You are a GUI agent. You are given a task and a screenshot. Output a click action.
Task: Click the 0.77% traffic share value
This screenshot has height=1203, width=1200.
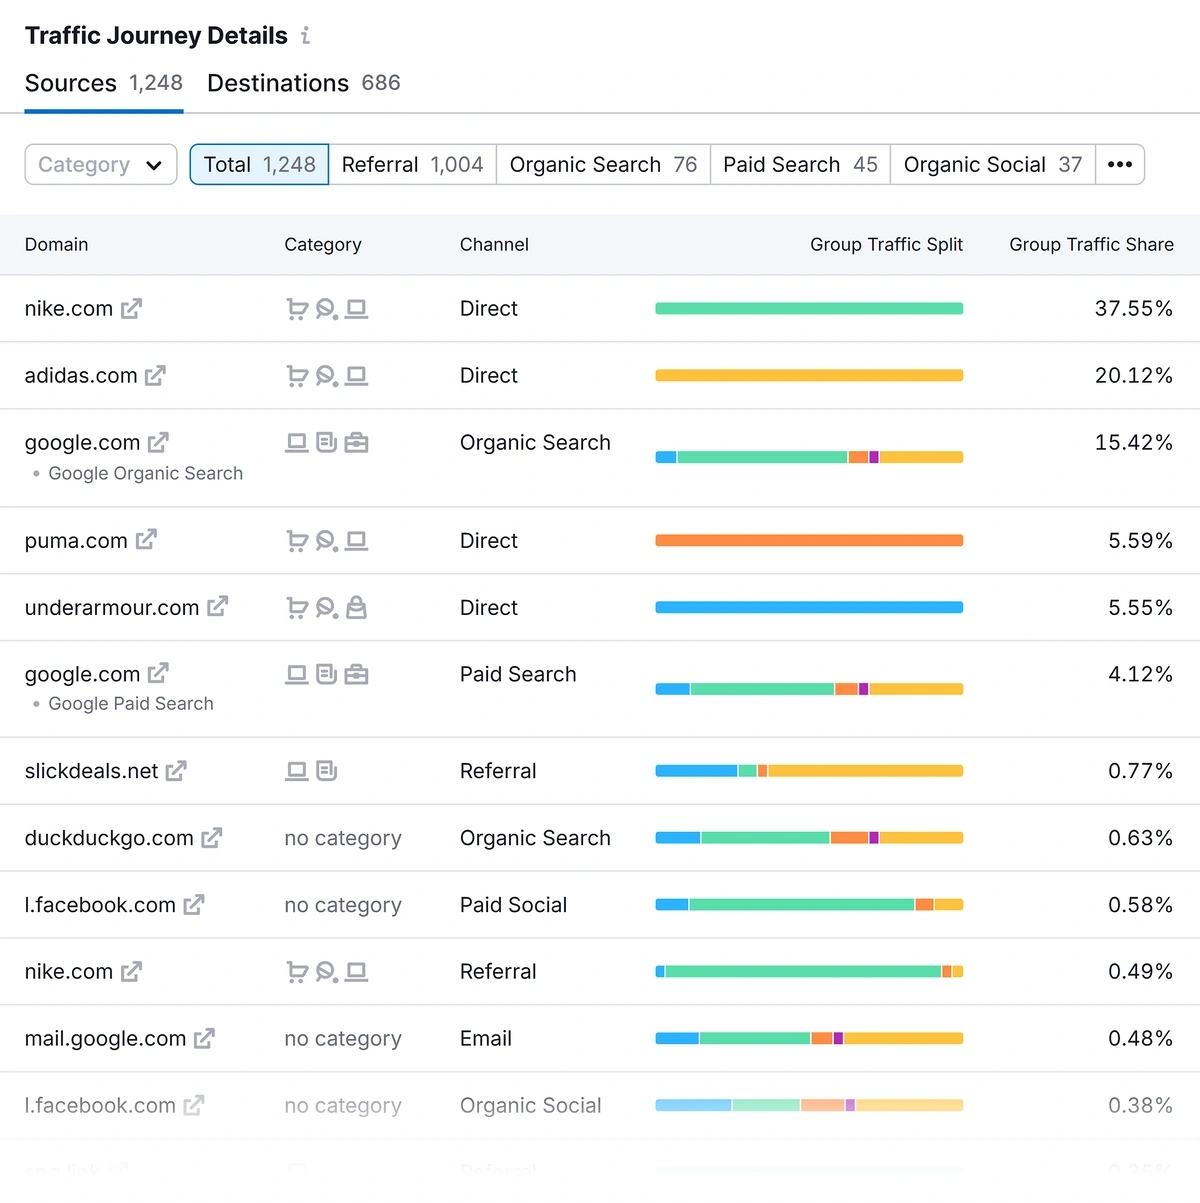click(1140, 771)
